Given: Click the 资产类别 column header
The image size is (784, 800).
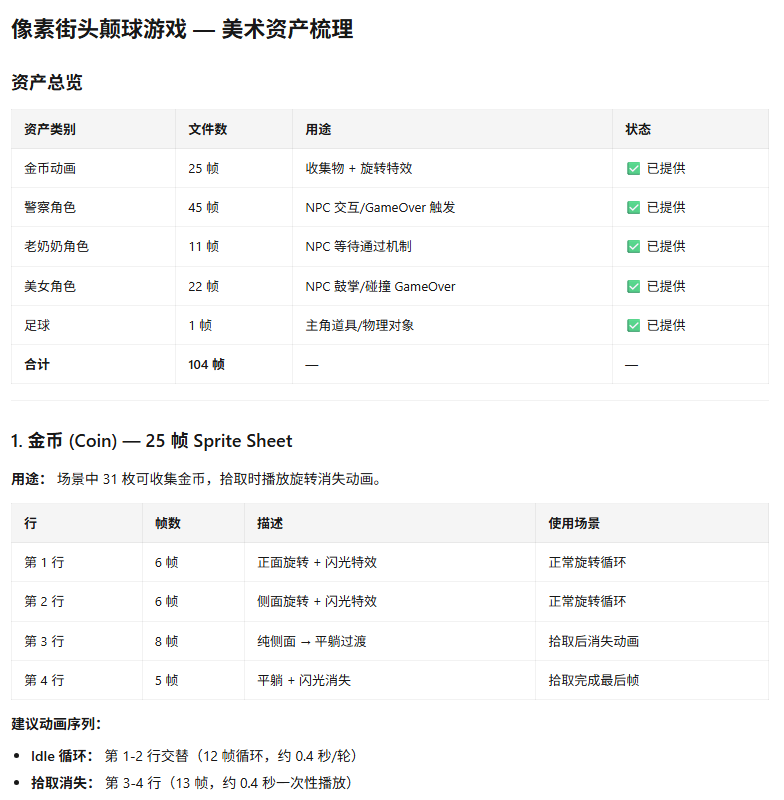Looking at the screenshot, I should 93,129.
